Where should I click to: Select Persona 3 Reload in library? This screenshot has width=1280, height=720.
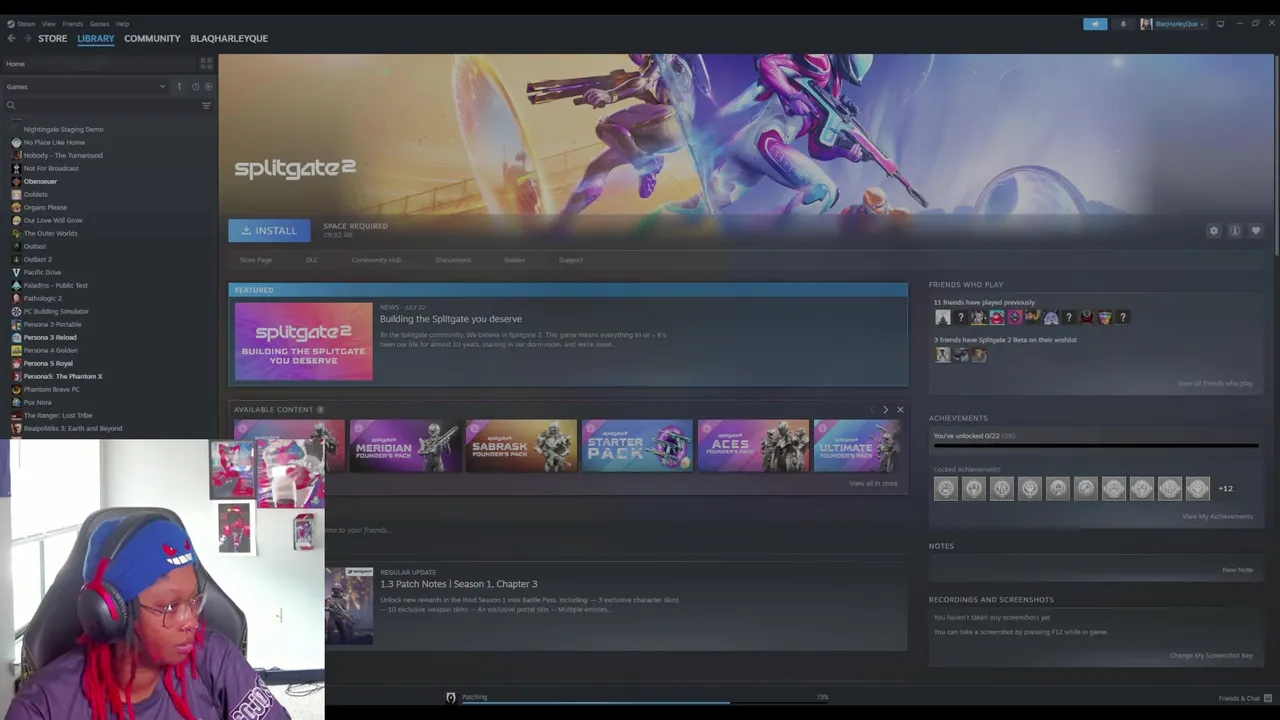(50, 337)
